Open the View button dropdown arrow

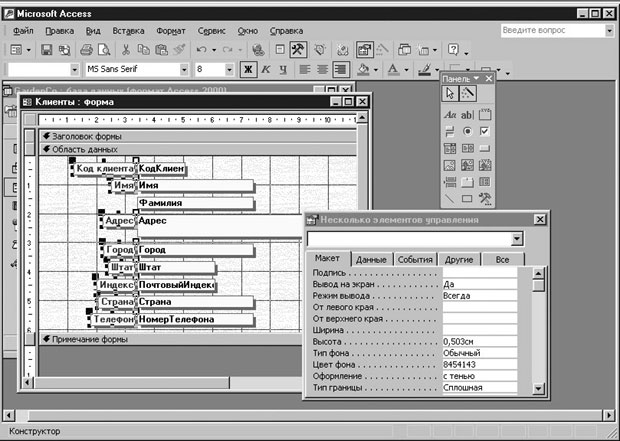(28, 50)
